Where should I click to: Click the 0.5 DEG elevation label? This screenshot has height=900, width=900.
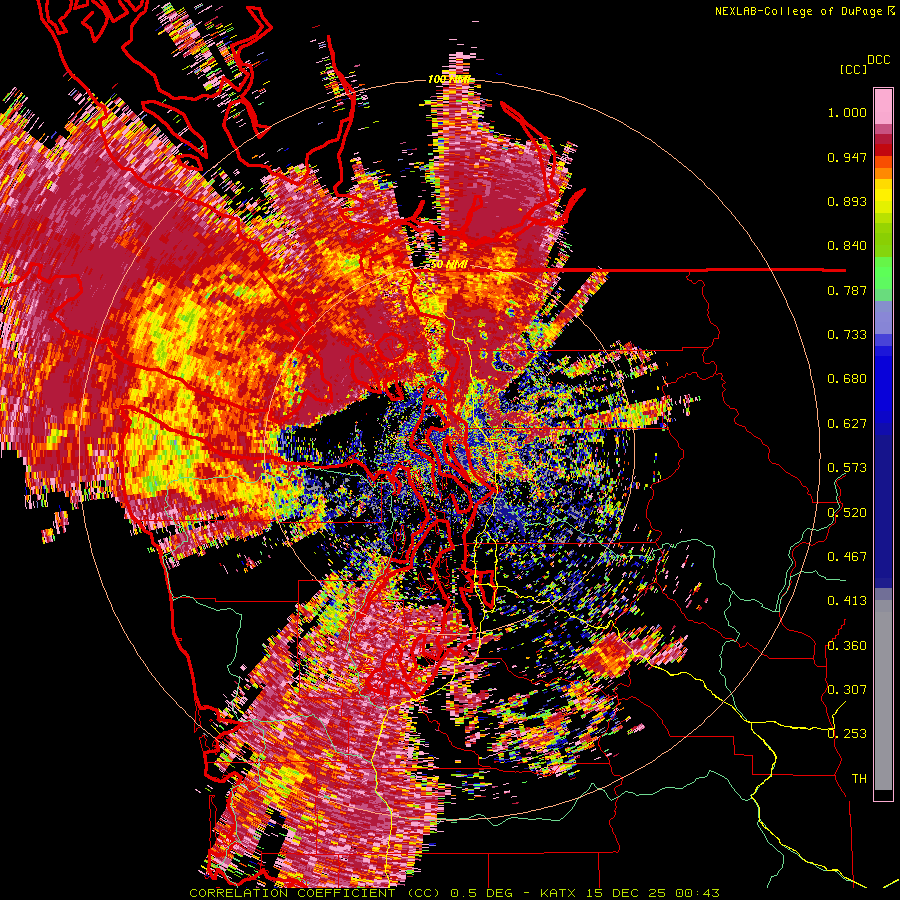[481, 893]
